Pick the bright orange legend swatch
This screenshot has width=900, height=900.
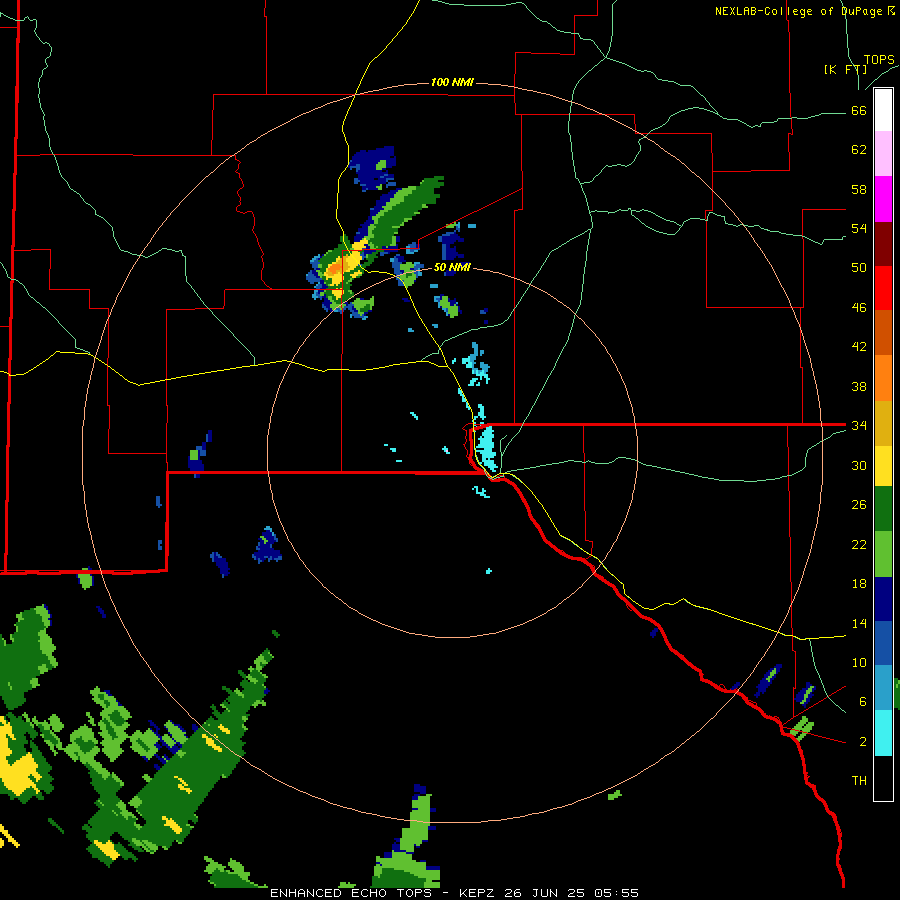click(x=883, y=378)
